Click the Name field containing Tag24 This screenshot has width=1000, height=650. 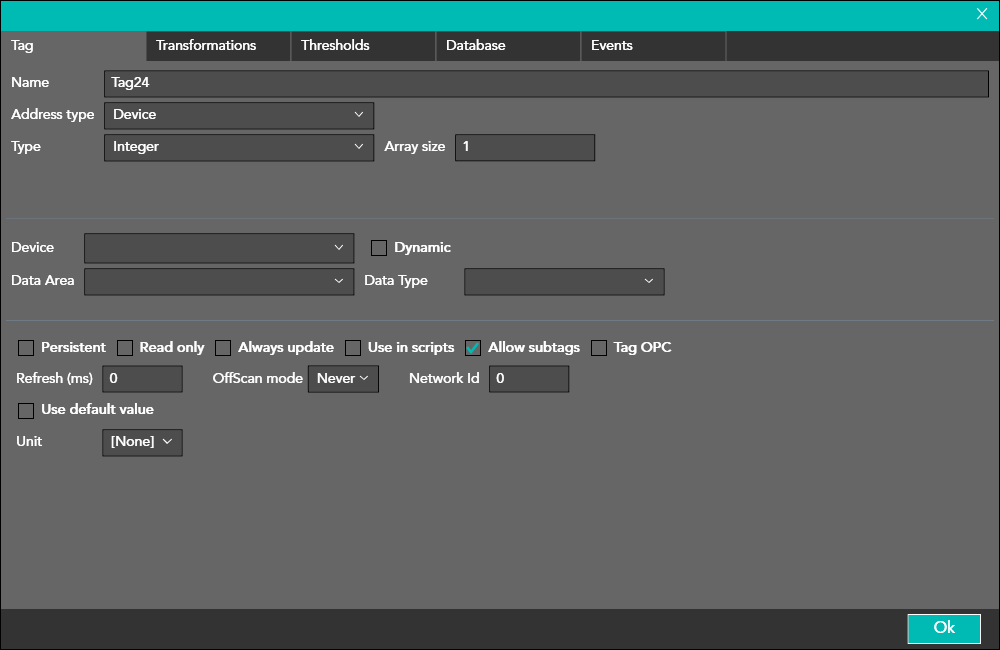click(x=546, y=83)
